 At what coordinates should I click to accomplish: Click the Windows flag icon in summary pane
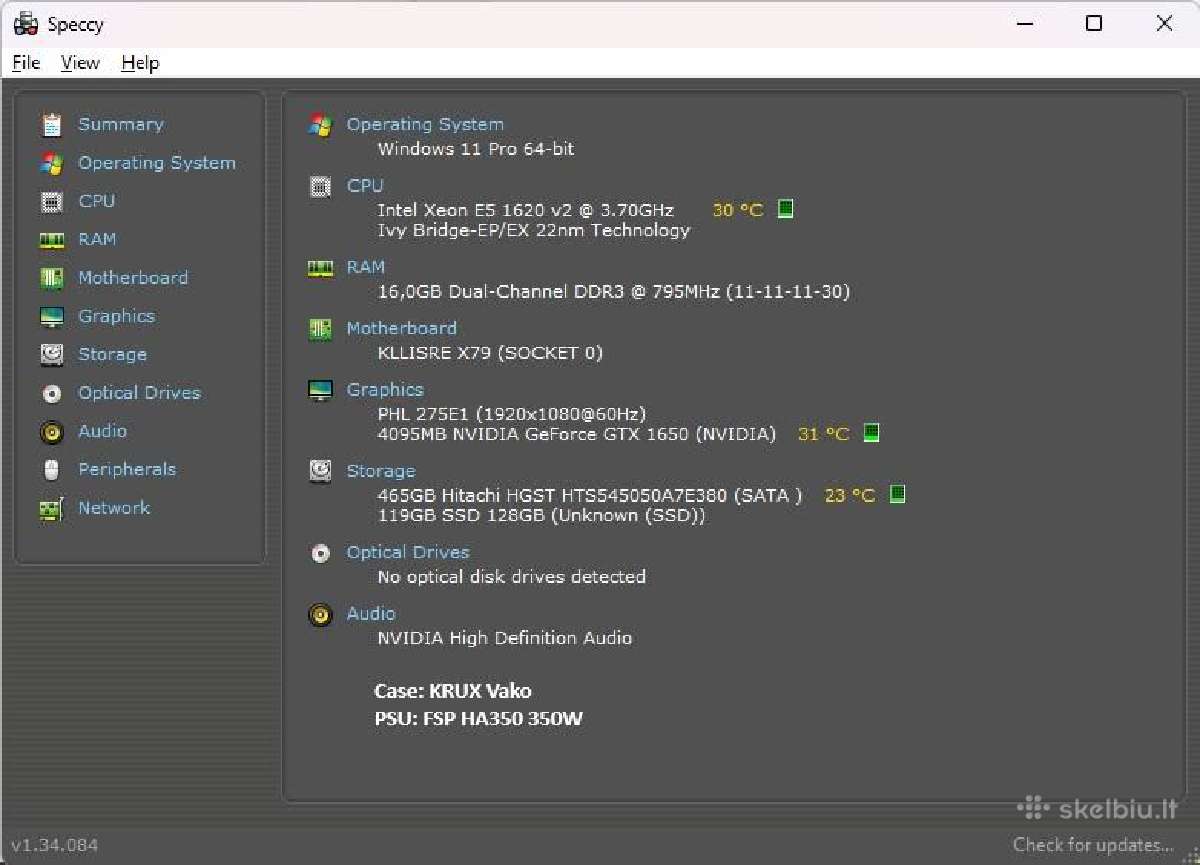pos(320,125)
